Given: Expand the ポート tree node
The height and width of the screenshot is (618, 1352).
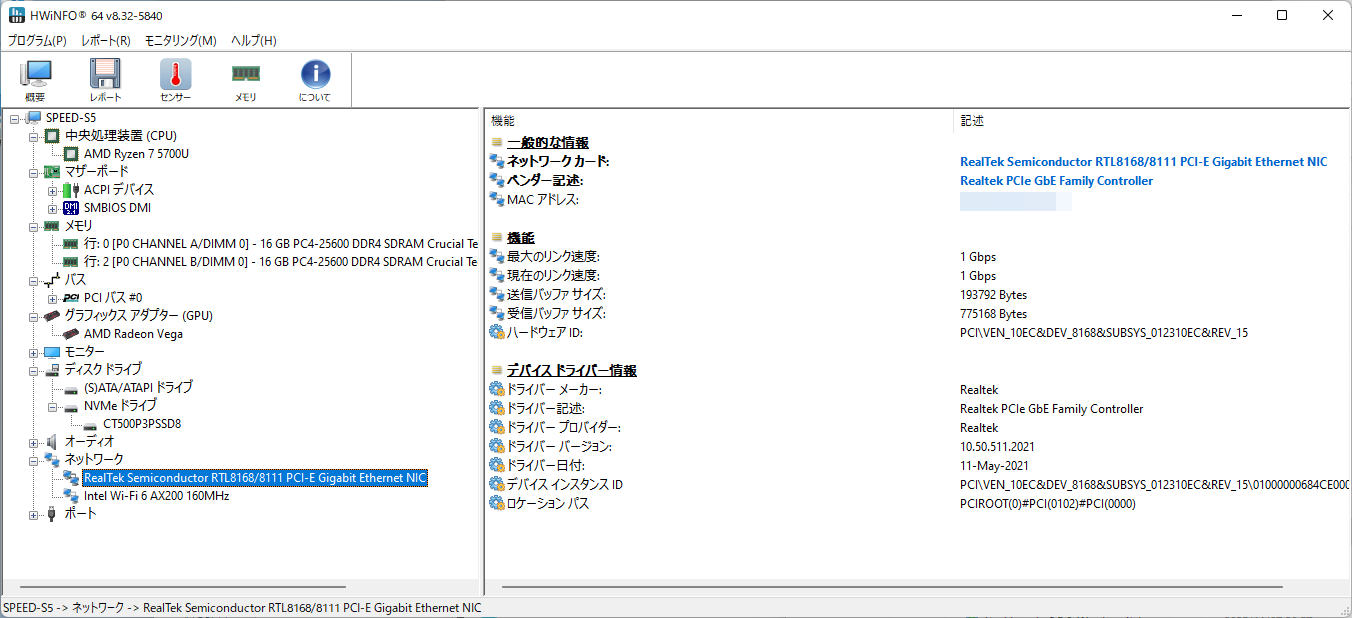Looking at the screenshot, I should tap(33, 514).
